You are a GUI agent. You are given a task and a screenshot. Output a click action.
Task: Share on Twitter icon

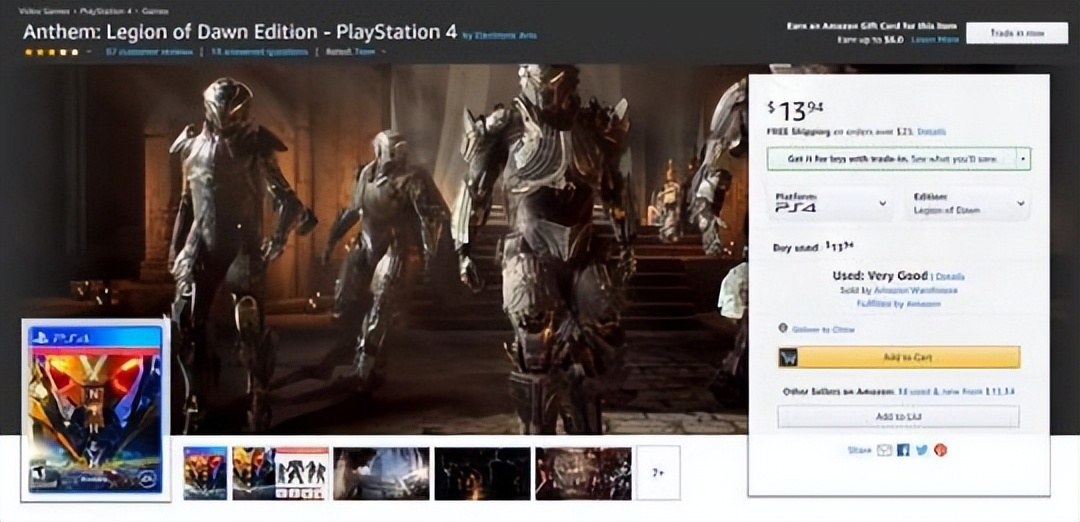click(x=921, y=450)
